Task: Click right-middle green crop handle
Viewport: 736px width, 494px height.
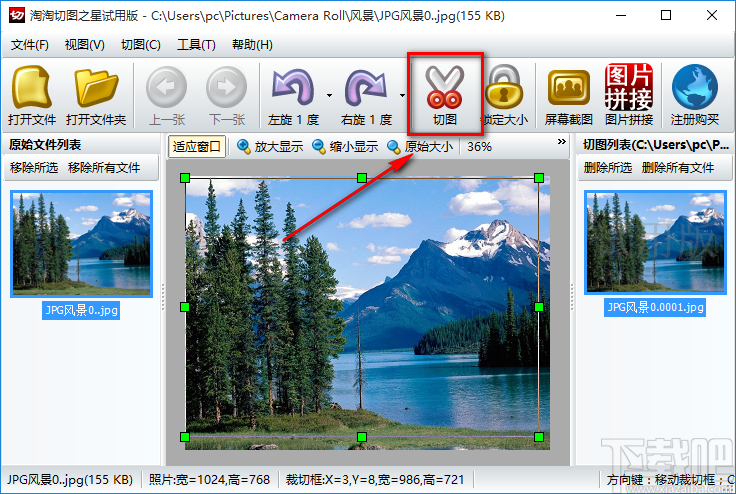Action: 539,307
